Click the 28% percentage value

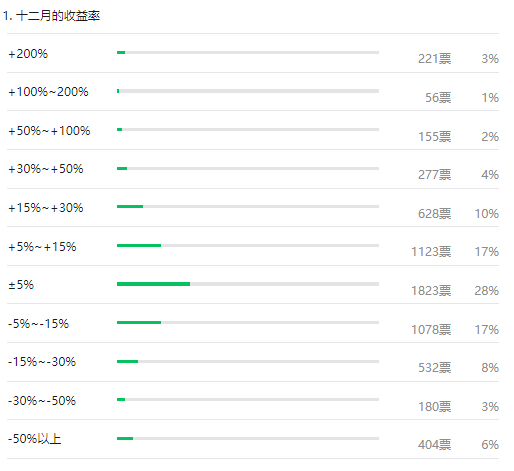(x=487, y=291)
